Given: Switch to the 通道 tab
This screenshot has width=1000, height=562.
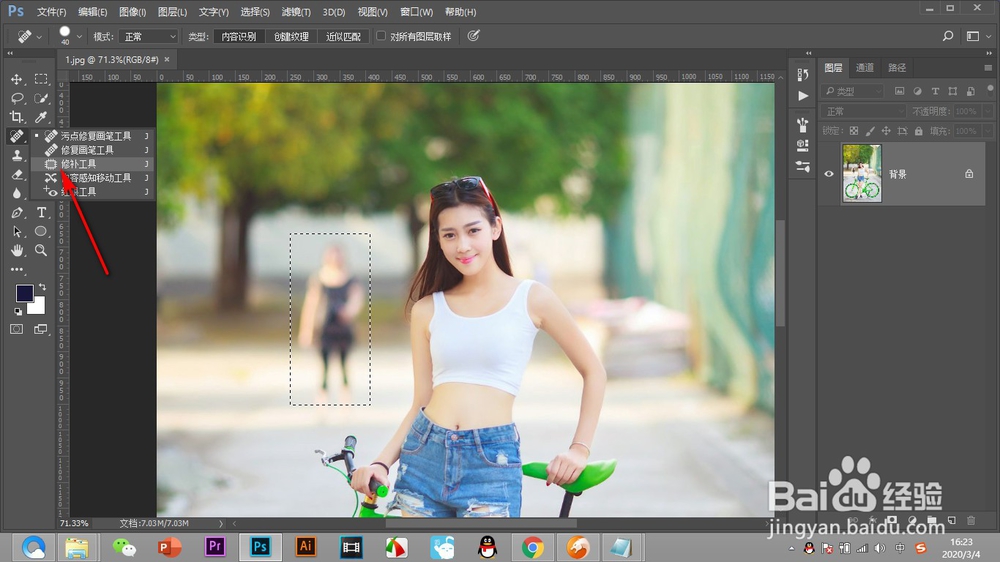Looking at the screenshot, I should click(865, 68).
